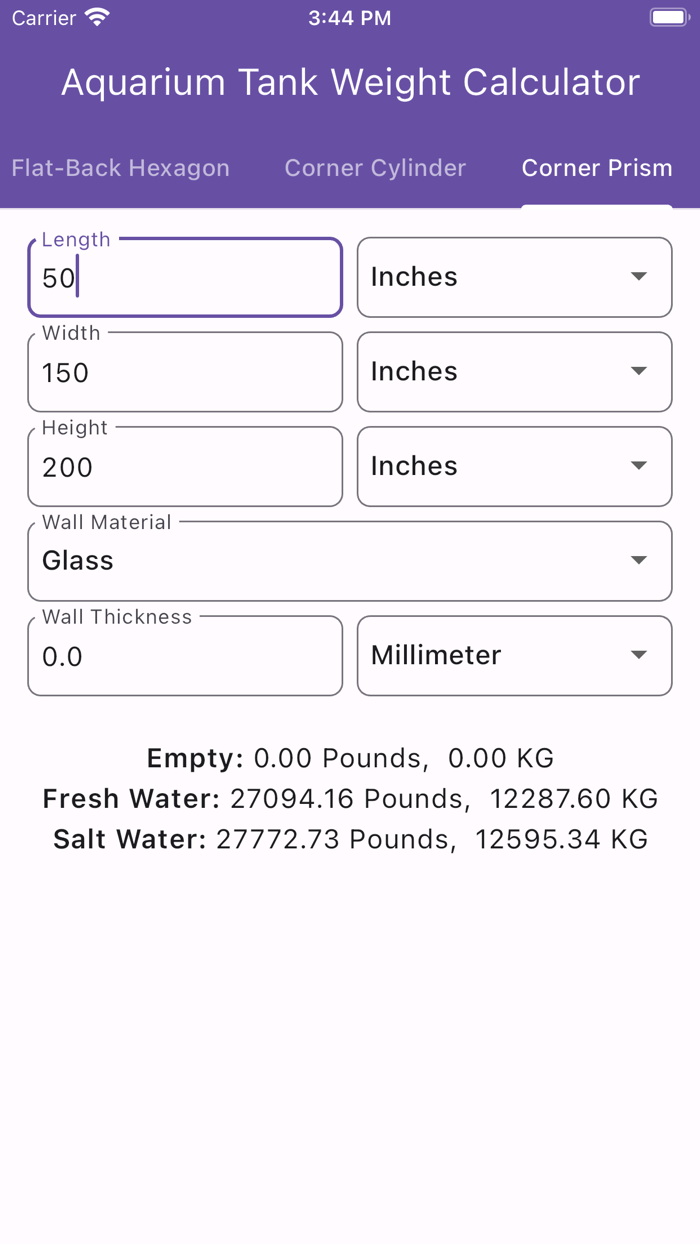Screen dimensions: 700x1244
Task: Open the Height unit dropdown
Action: [514, 466]
